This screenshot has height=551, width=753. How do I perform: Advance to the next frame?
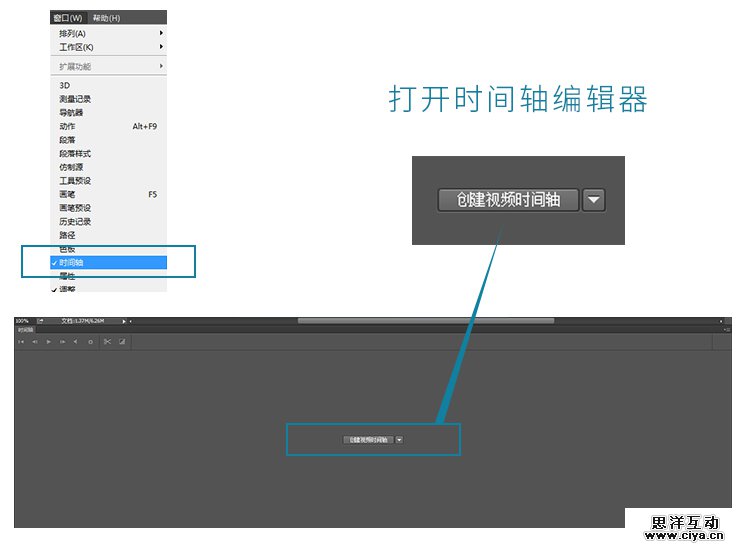point(62,342)
